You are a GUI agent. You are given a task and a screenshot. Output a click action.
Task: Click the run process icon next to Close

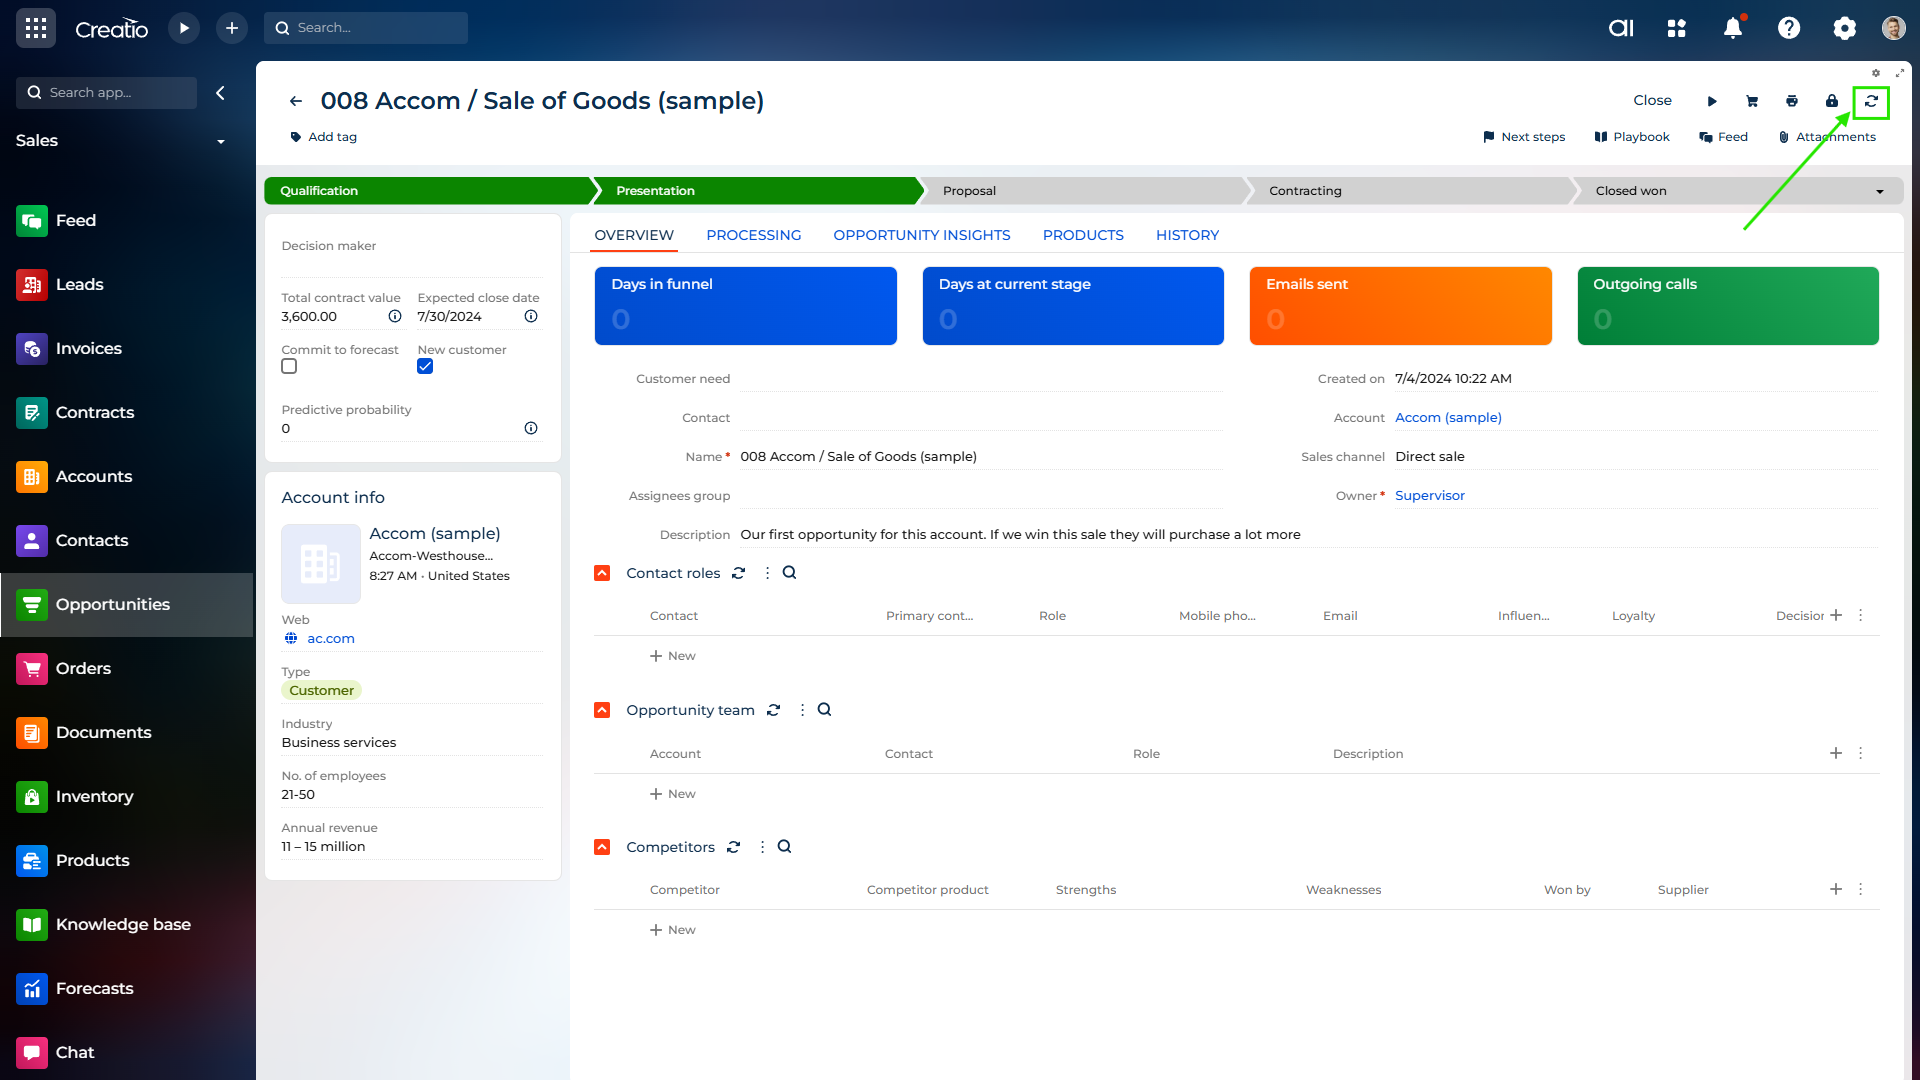click(1712, 101)
